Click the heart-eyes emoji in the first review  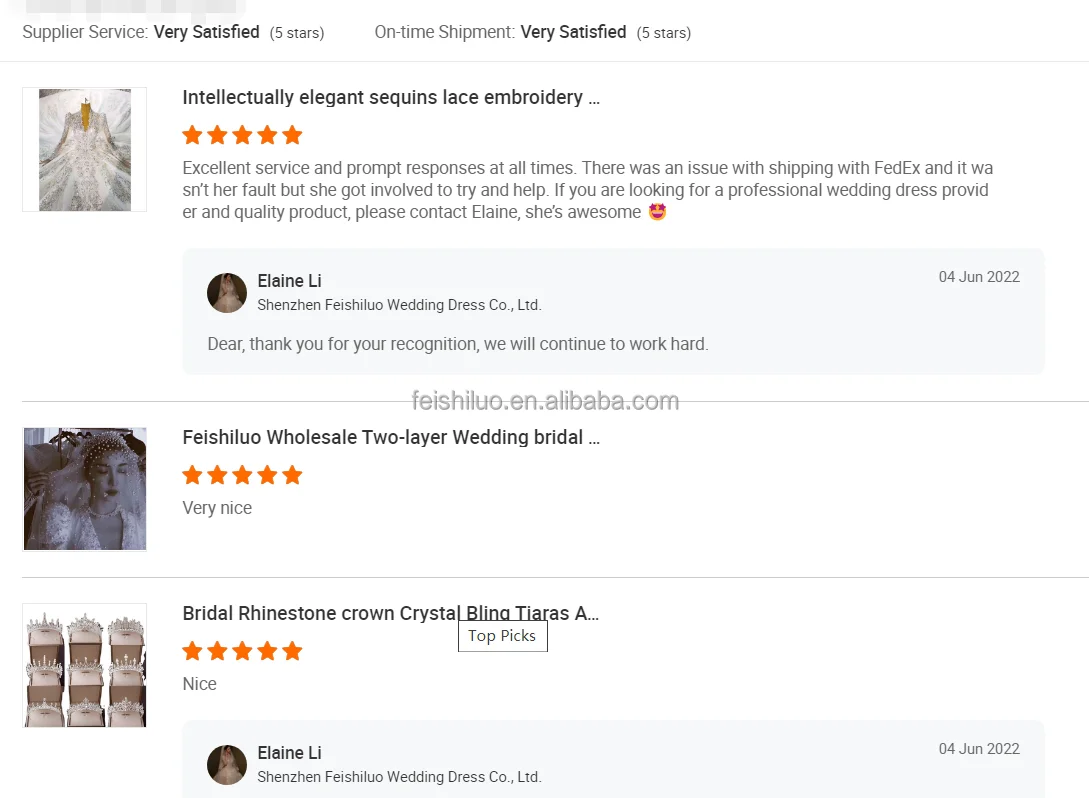tap(657, 212)
